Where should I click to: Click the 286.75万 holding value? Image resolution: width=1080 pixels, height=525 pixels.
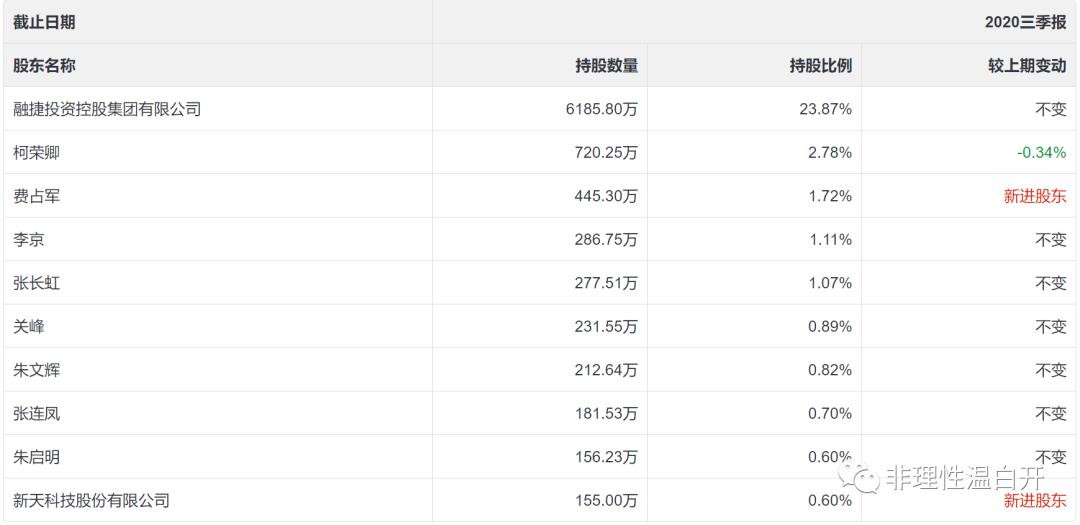606,240
